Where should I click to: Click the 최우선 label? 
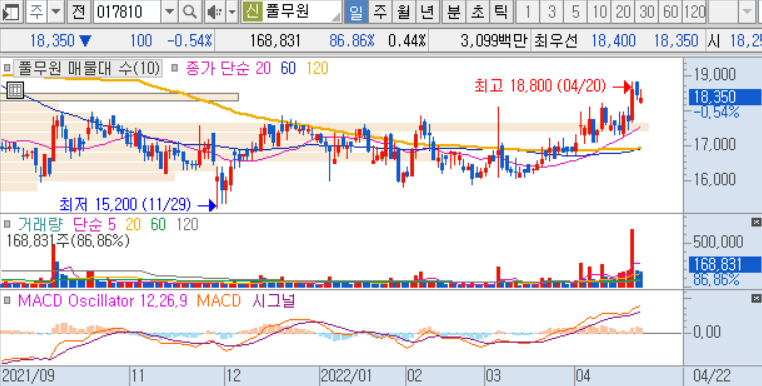click(x=555, y=41)
